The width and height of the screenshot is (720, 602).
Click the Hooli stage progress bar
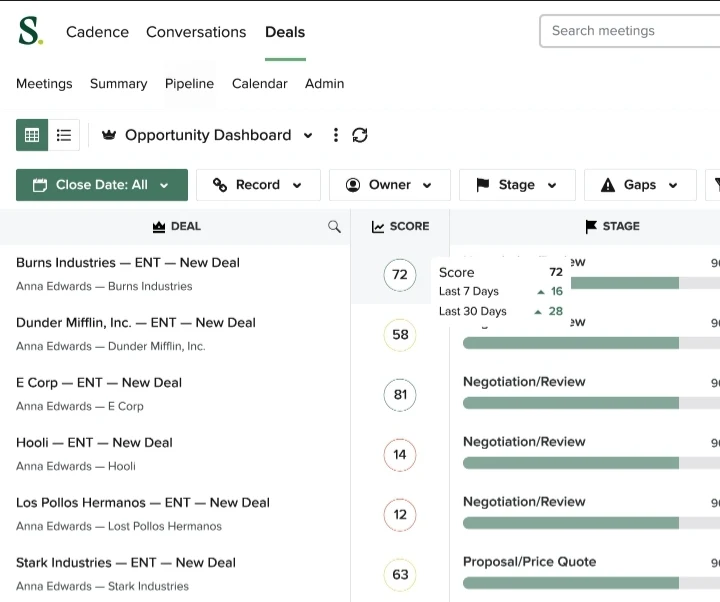pos(591,463)
